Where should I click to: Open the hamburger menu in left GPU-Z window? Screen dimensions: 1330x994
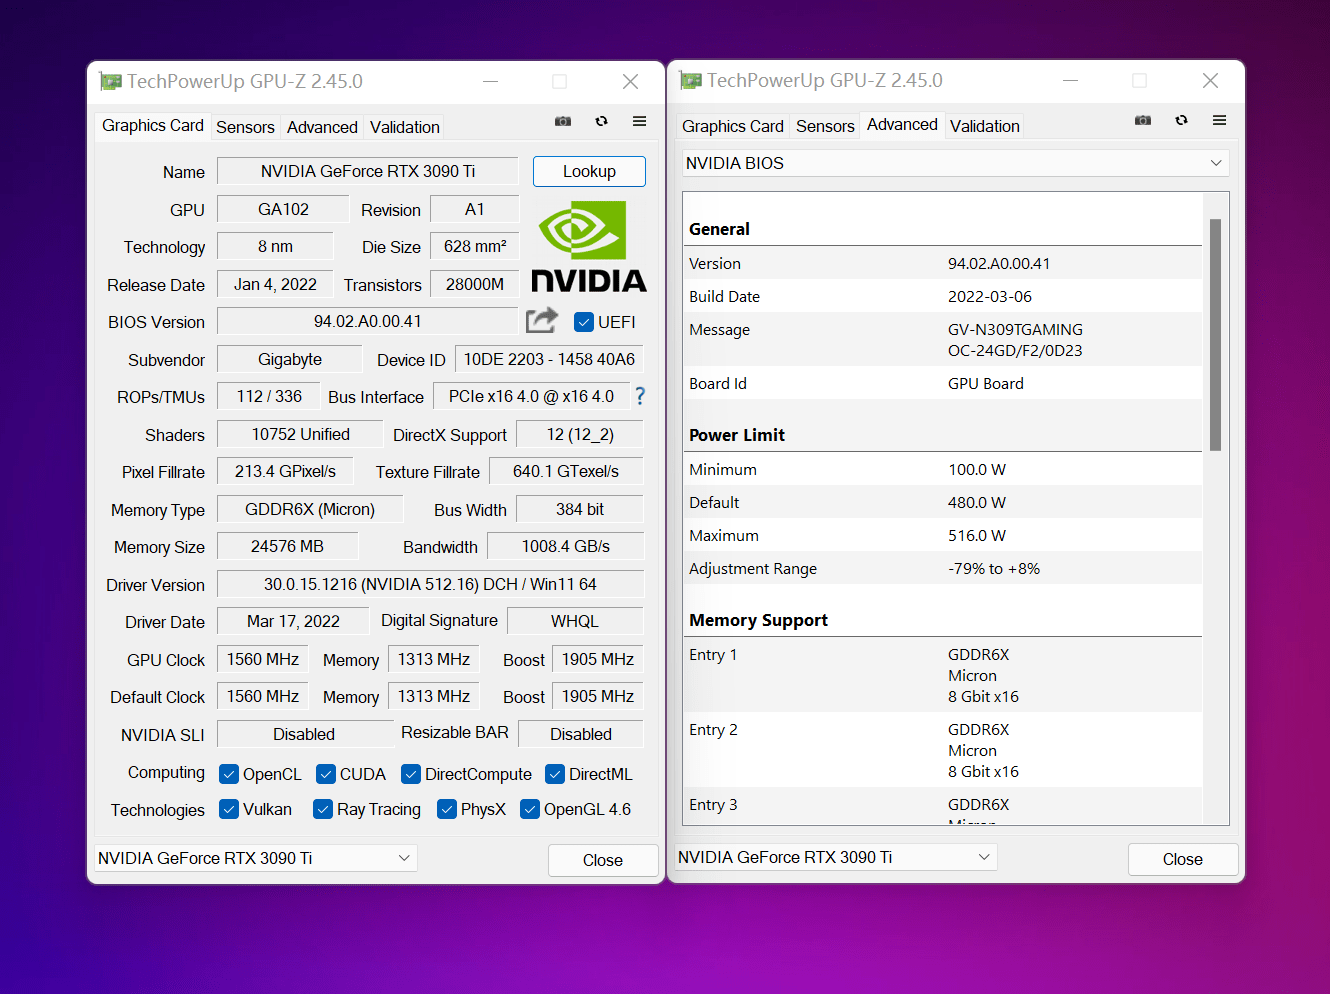639,121
